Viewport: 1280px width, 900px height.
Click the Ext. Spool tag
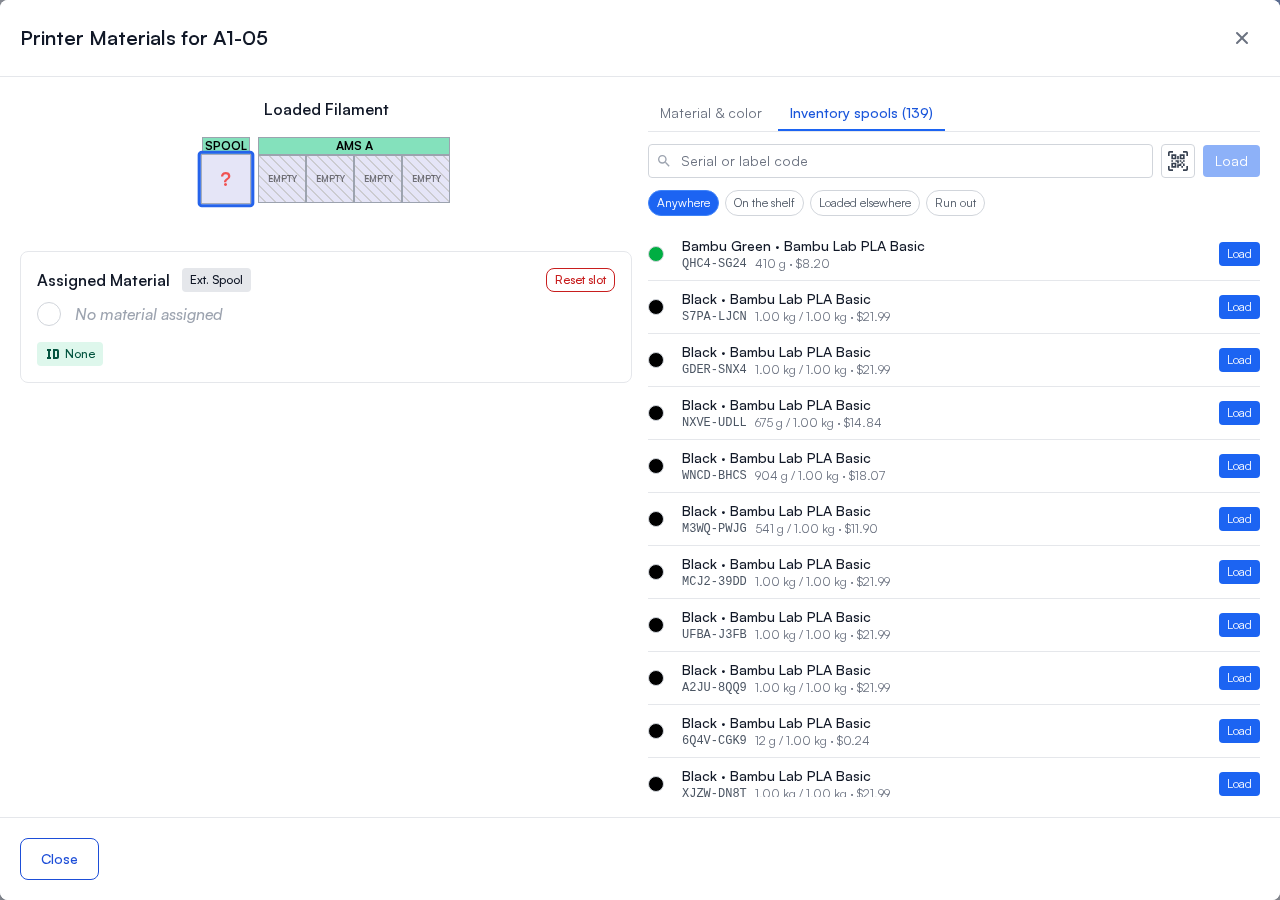coord(216,280)
